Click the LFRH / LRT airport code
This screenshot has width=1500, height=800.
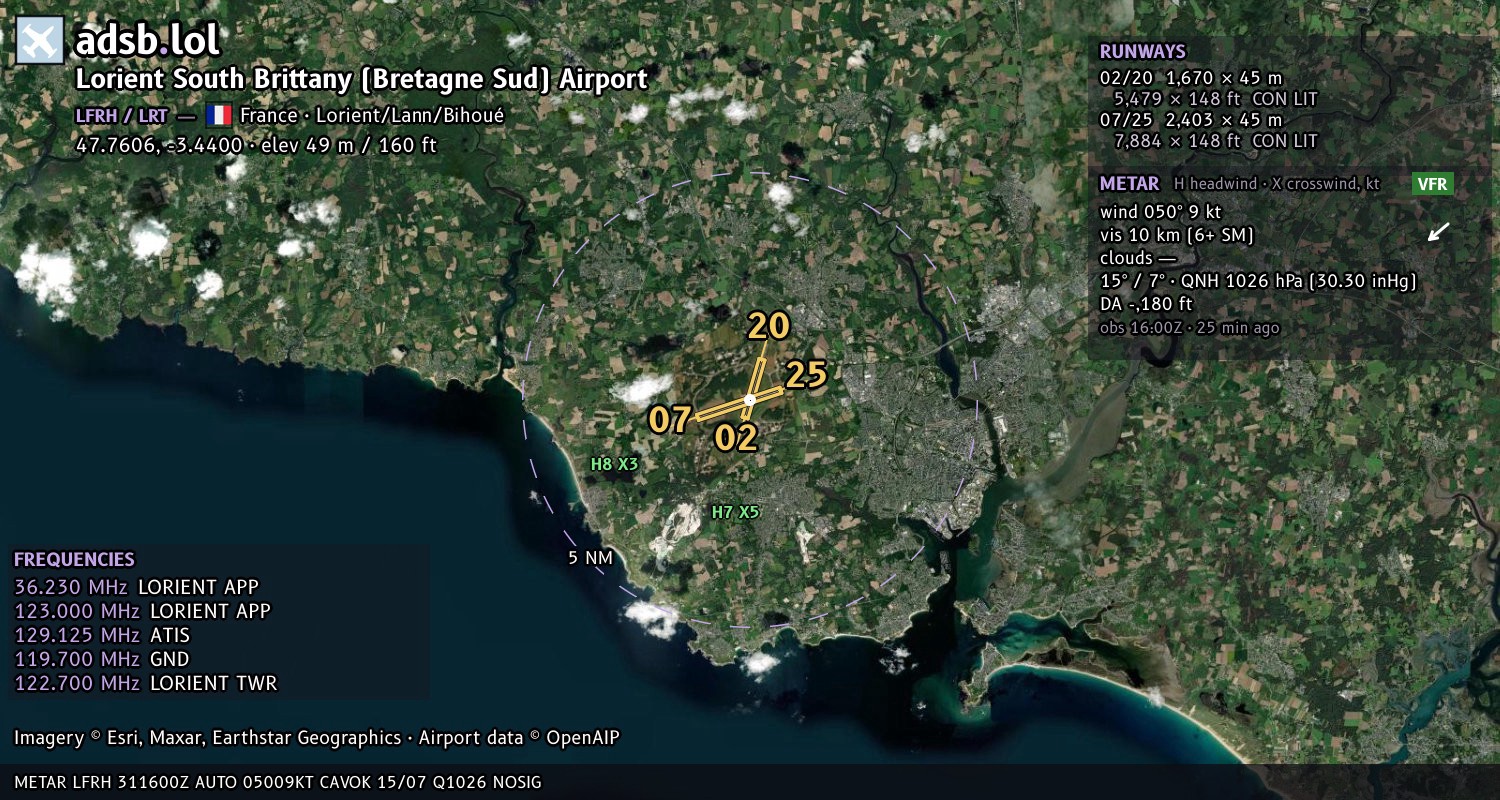click(x=122, y=115)
